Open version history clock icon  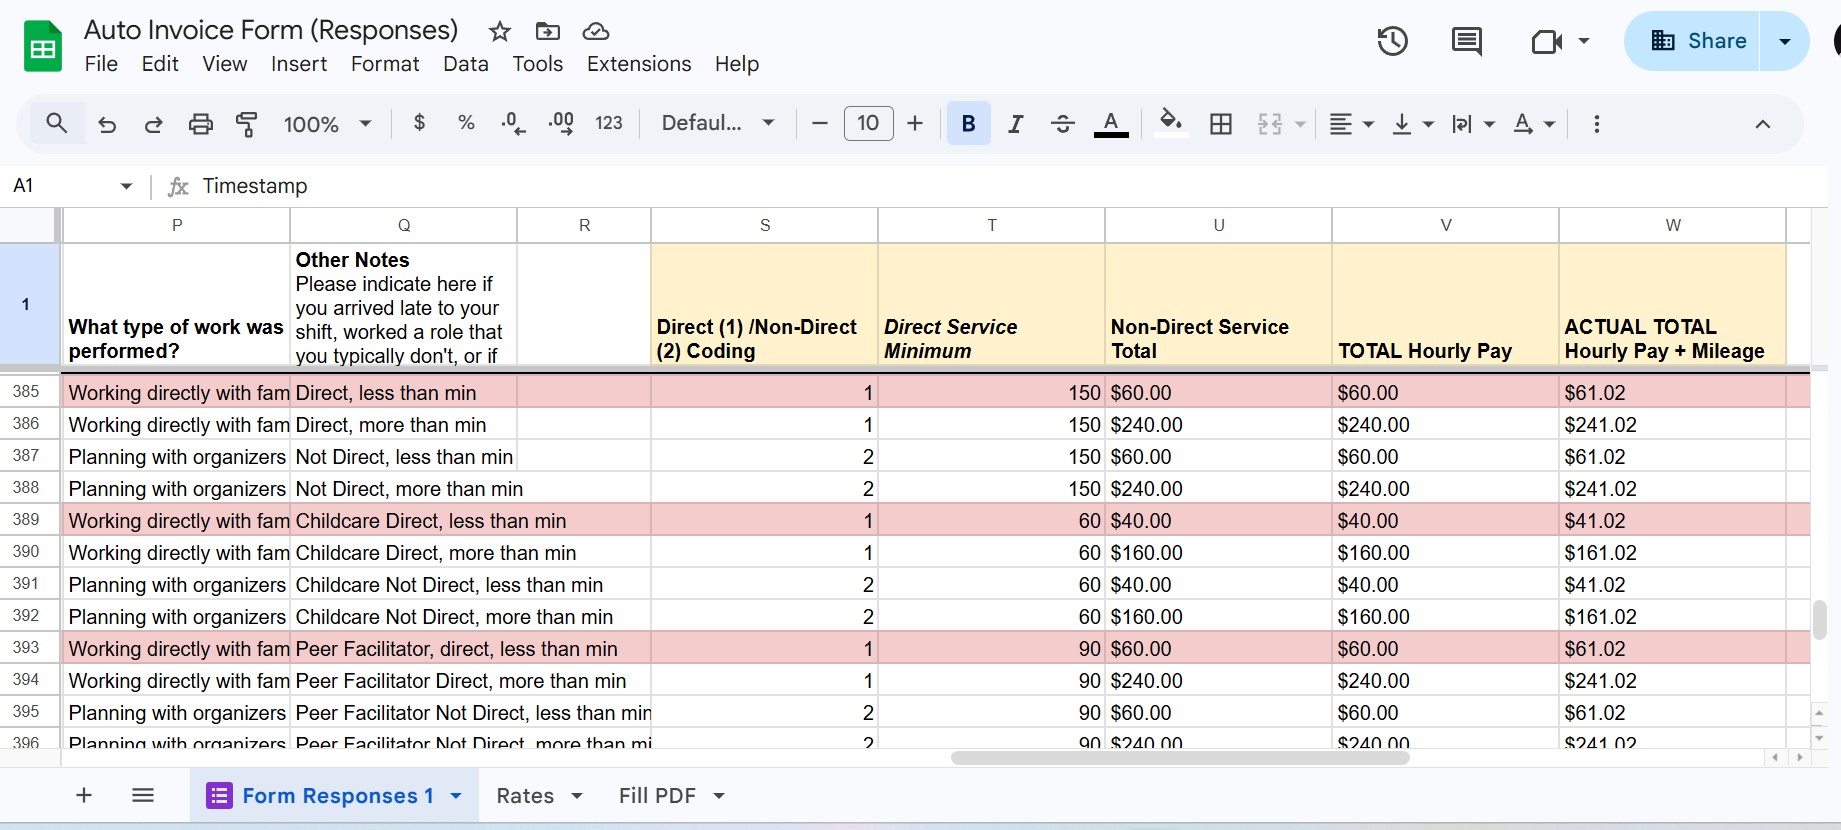[x=1392, y=41]
